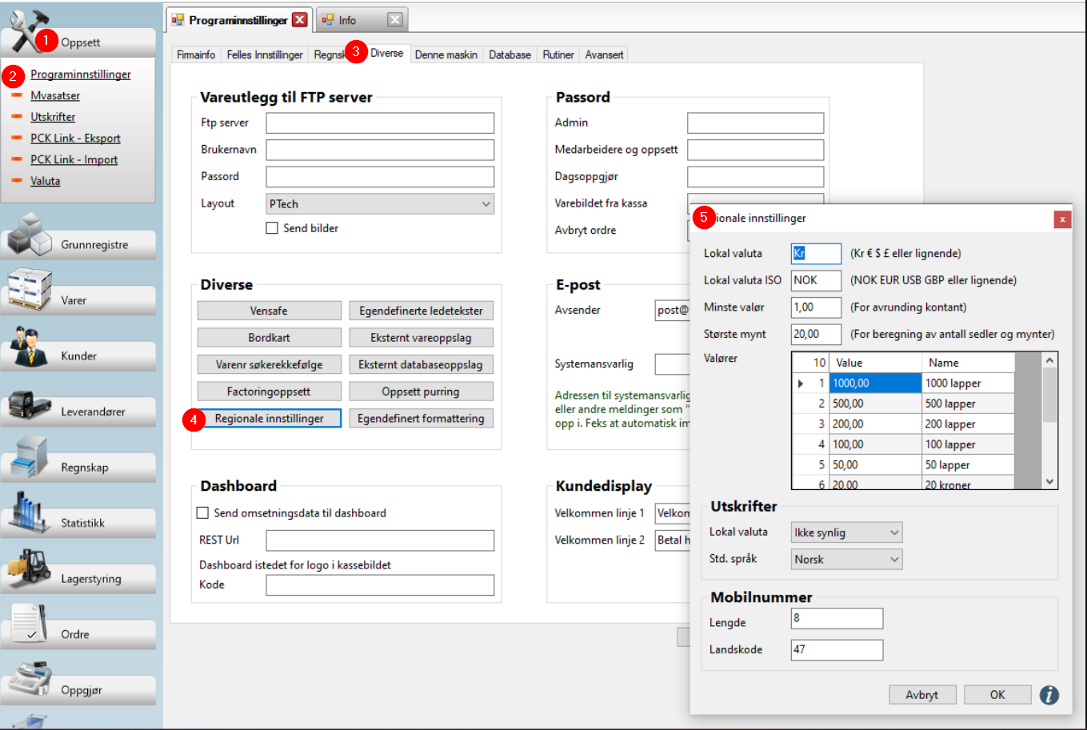
Task: Click the Minste valør field
Action: tap(816, 307)
